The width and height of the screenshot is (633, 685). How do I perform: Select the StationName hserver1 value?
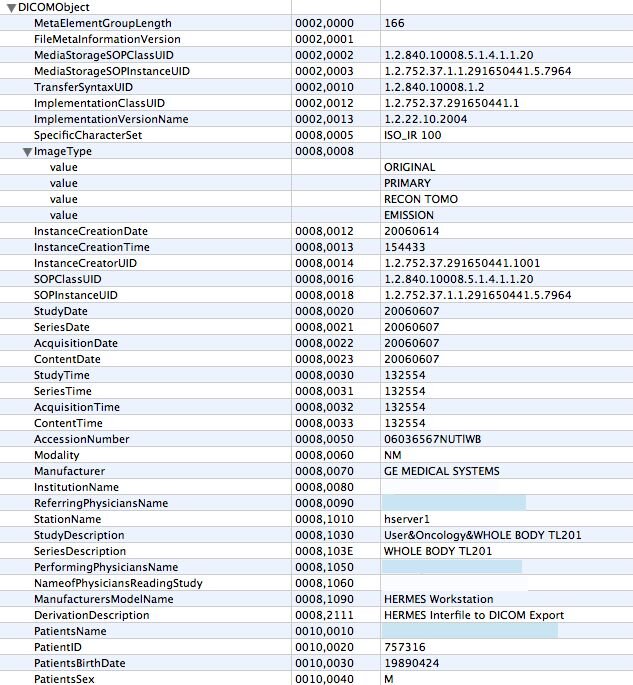coord(407,519)
